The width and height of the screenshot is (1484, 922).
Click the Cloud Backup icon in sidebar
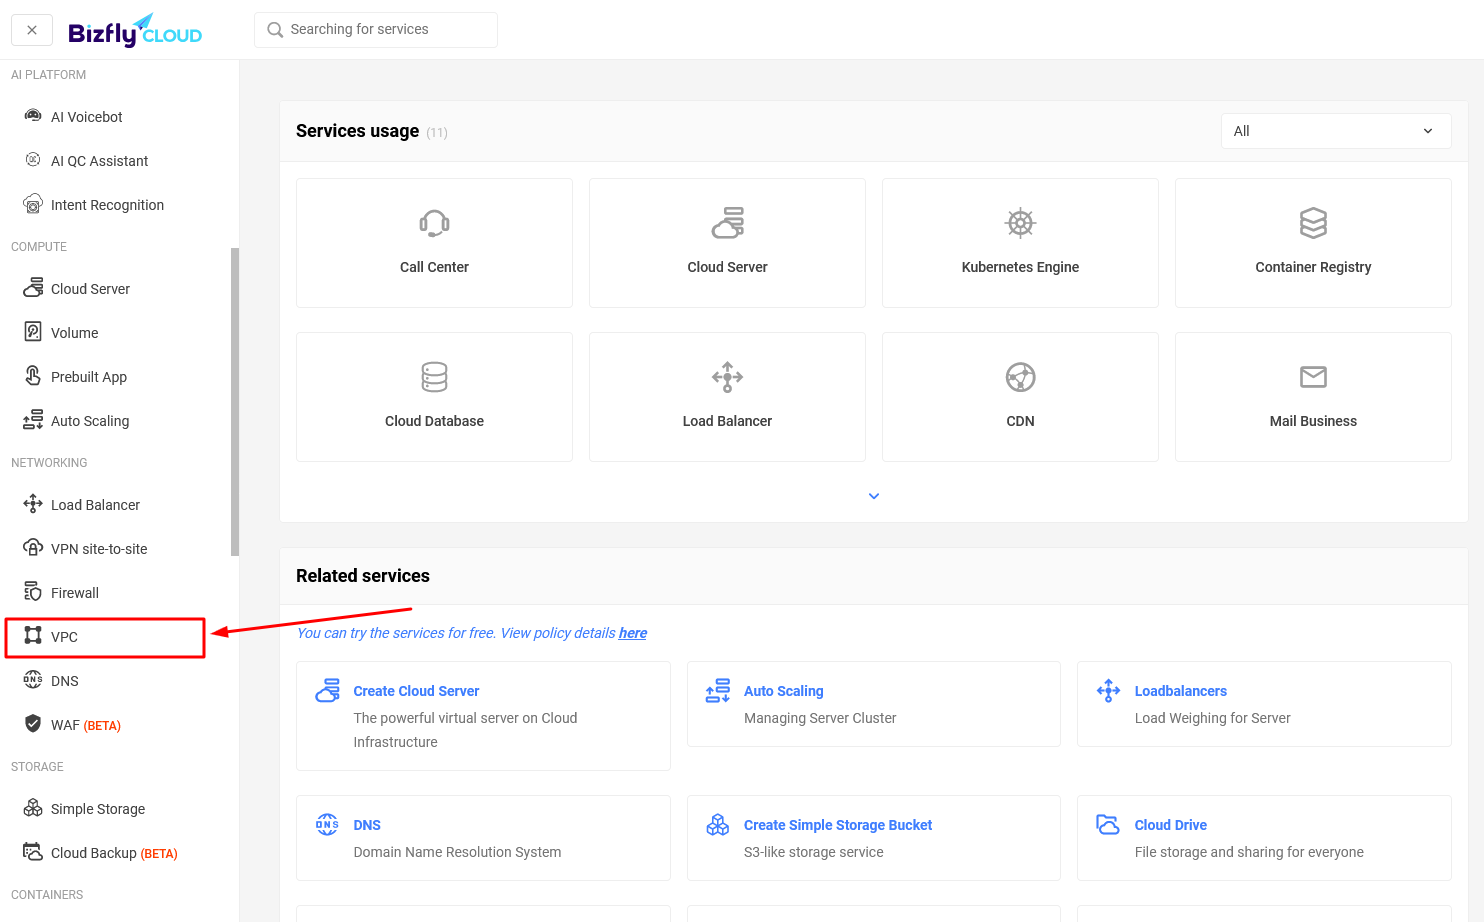point(33,852)
